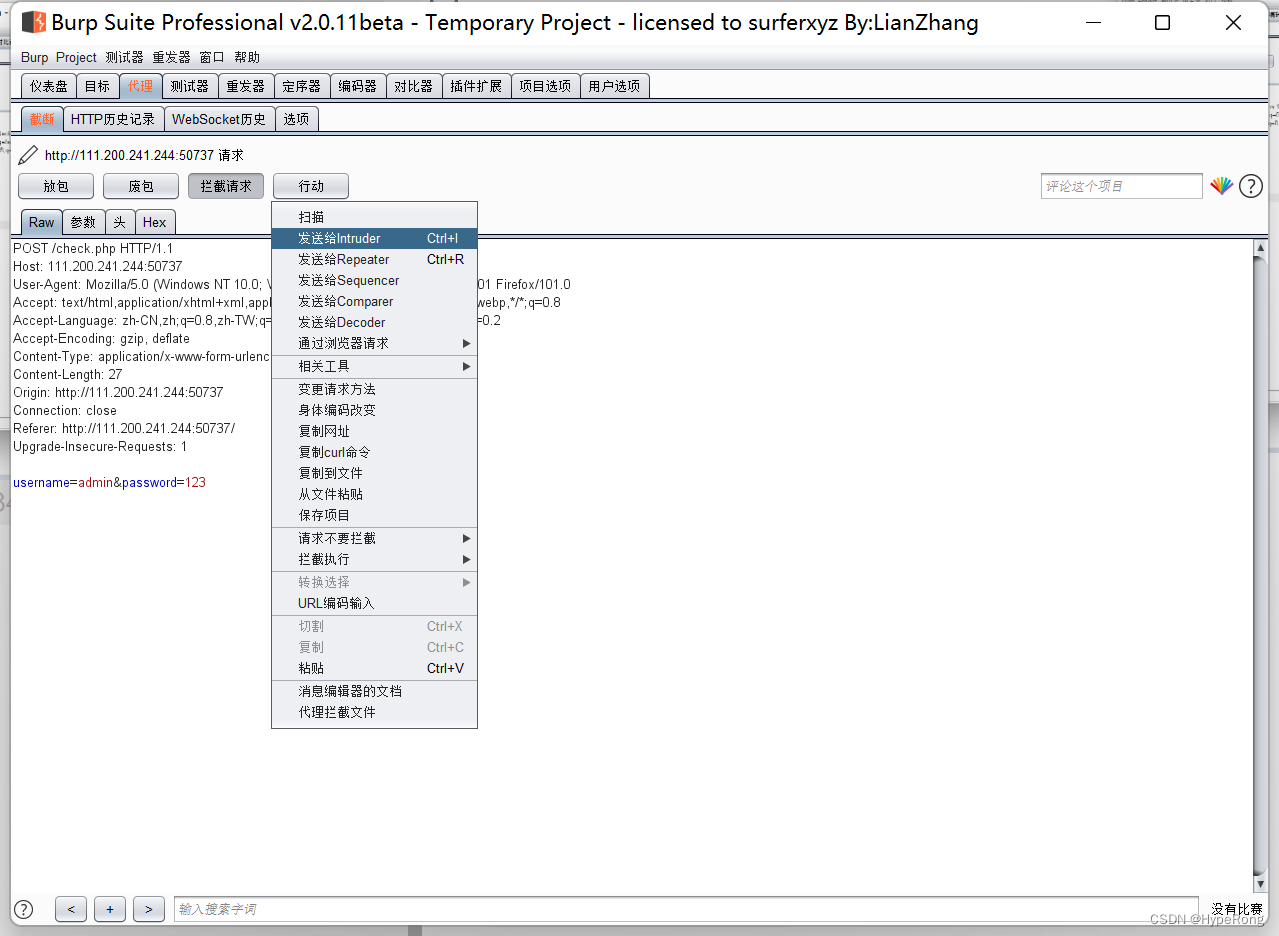Select 扫描 from context menu

tap(374, 217)
